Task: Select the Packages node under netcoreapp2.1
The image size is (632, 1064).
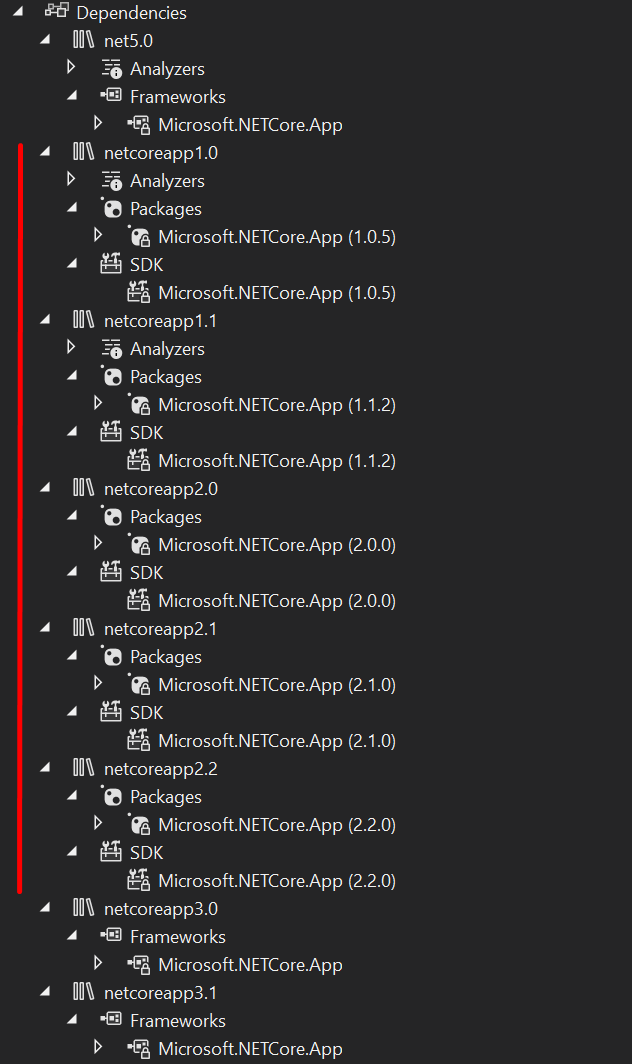Action: [166, 656]
